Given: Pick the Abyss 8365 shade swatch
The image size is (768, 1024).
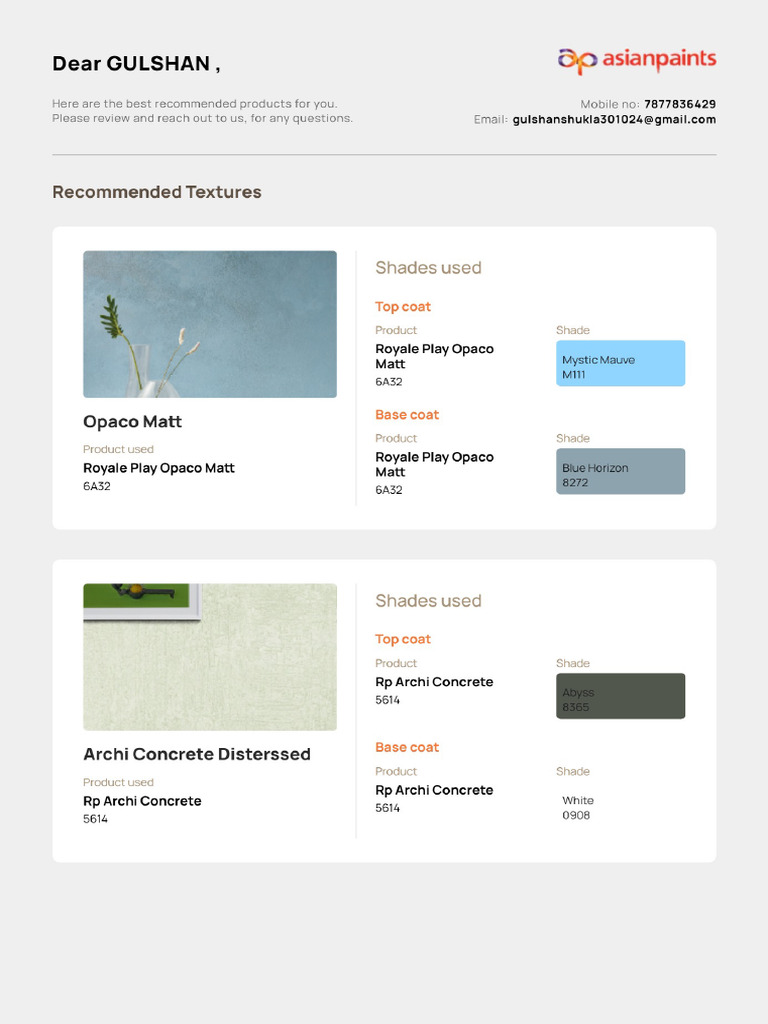Looking at the screenshot, I should click(x=620, y=696).
